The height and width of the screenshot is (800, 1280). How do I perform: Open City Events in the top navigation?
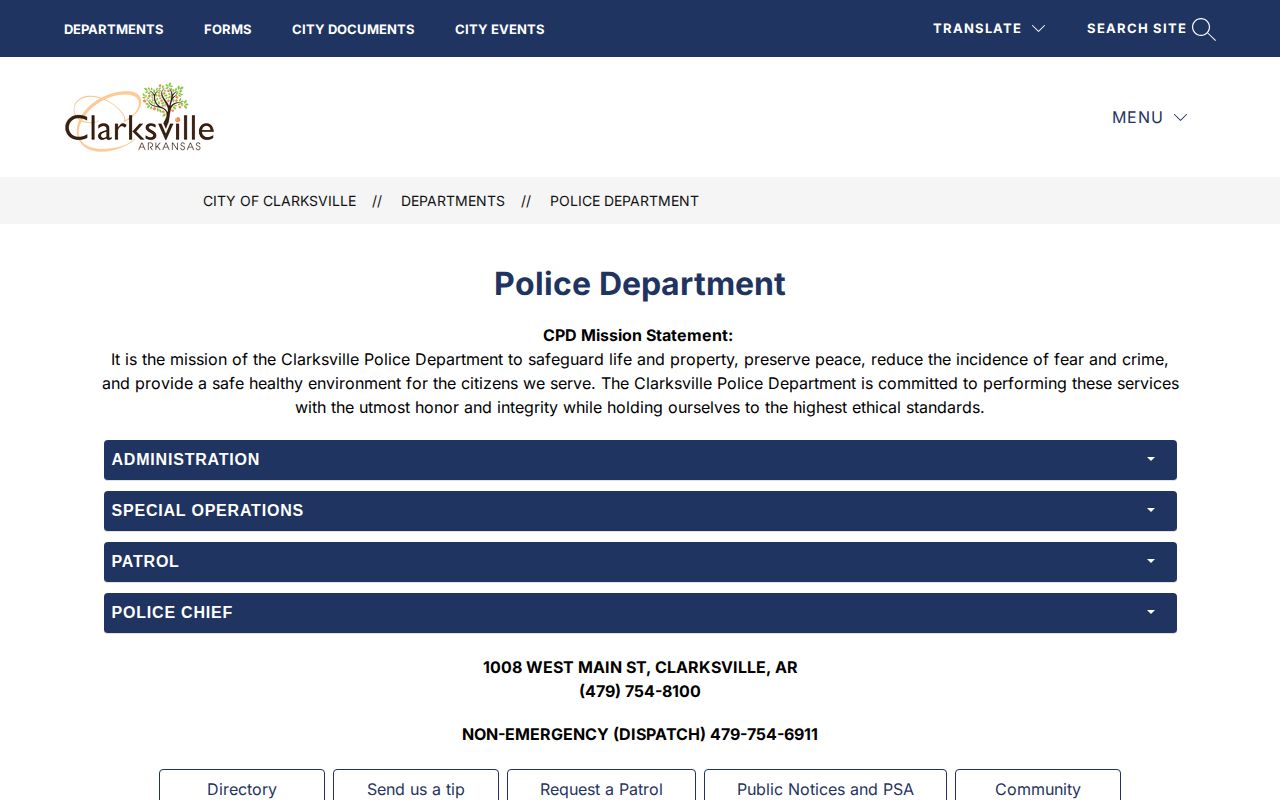pos(500,29)
